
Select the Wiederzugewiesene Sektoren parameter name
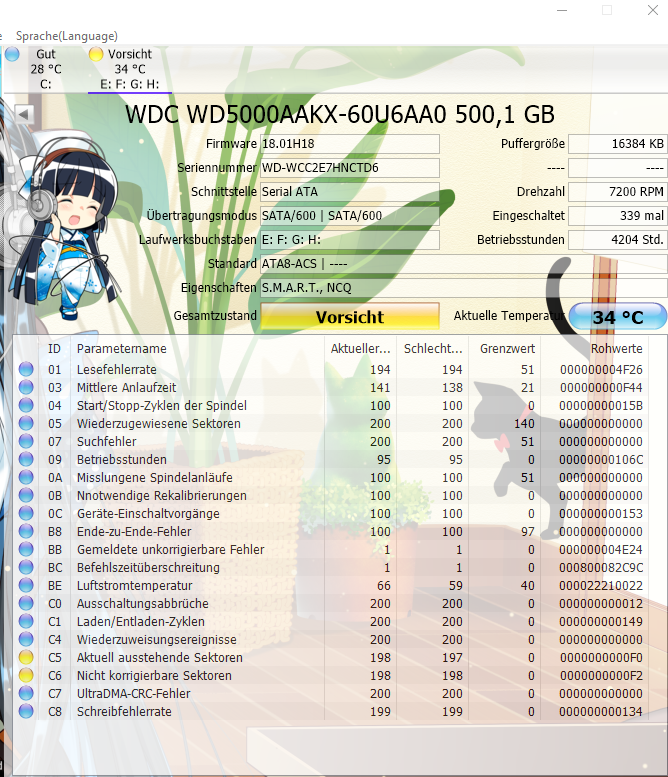[x=159, y=424]
